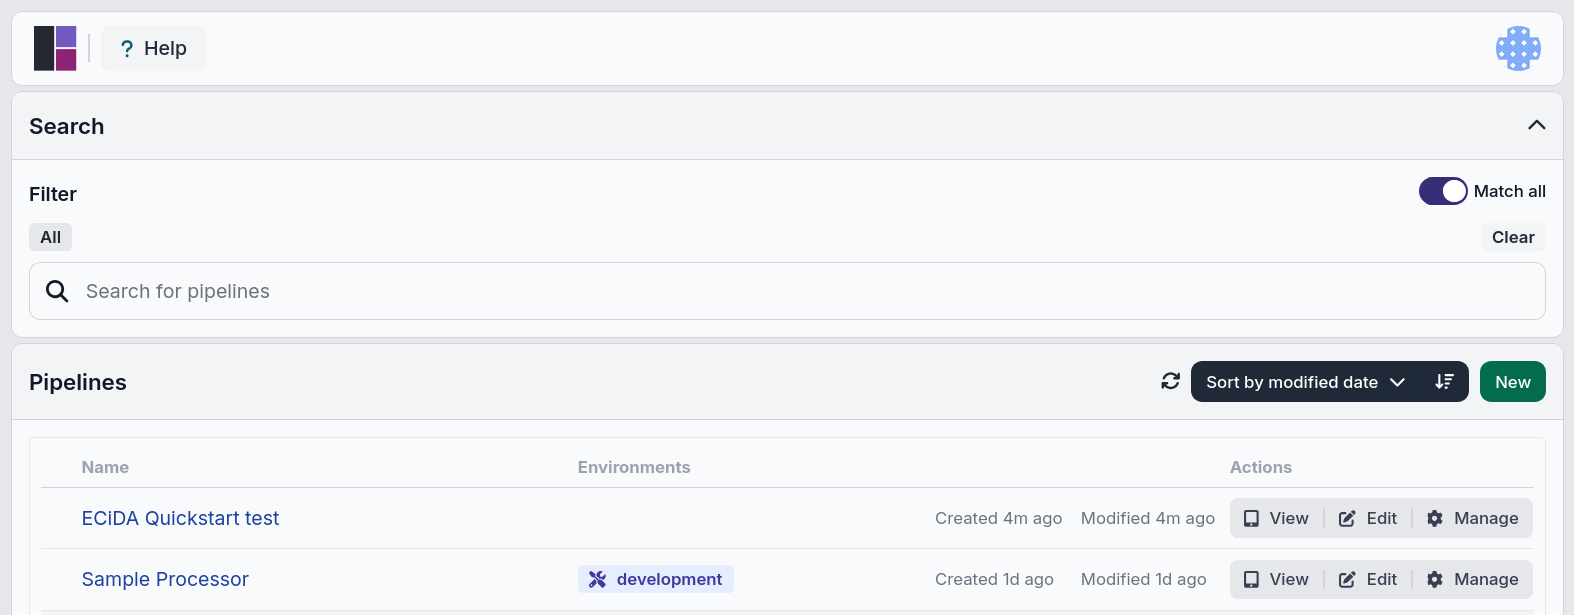Edit the ECiDA Quickstart test pipeline
Viewport: 1575px width, 615px height.
click(1368, 518)
